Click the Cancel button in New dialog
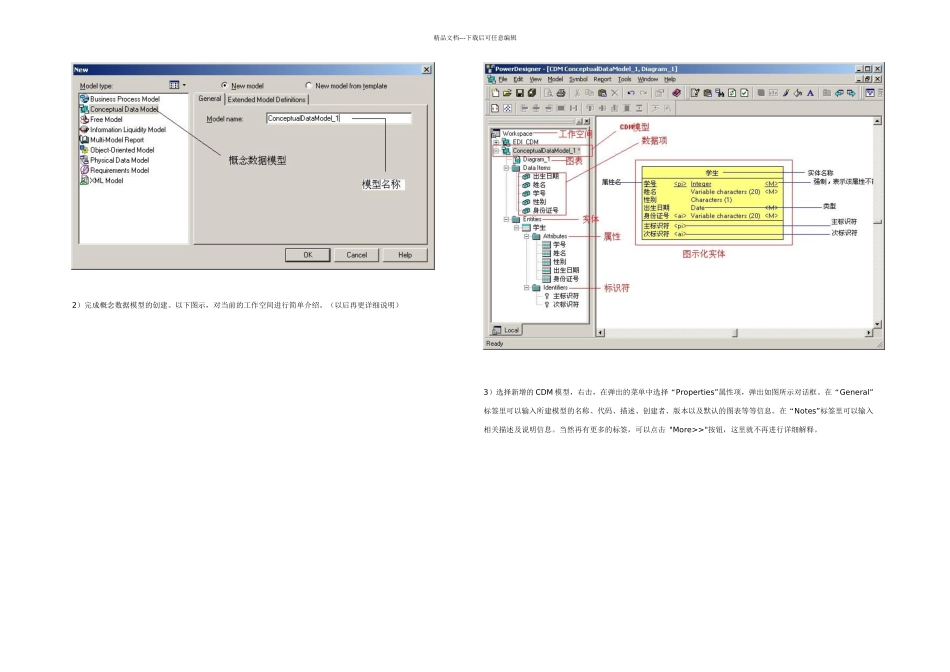This screenshot has width=950, height=672. pyautogui.click(x=356, y=255)
